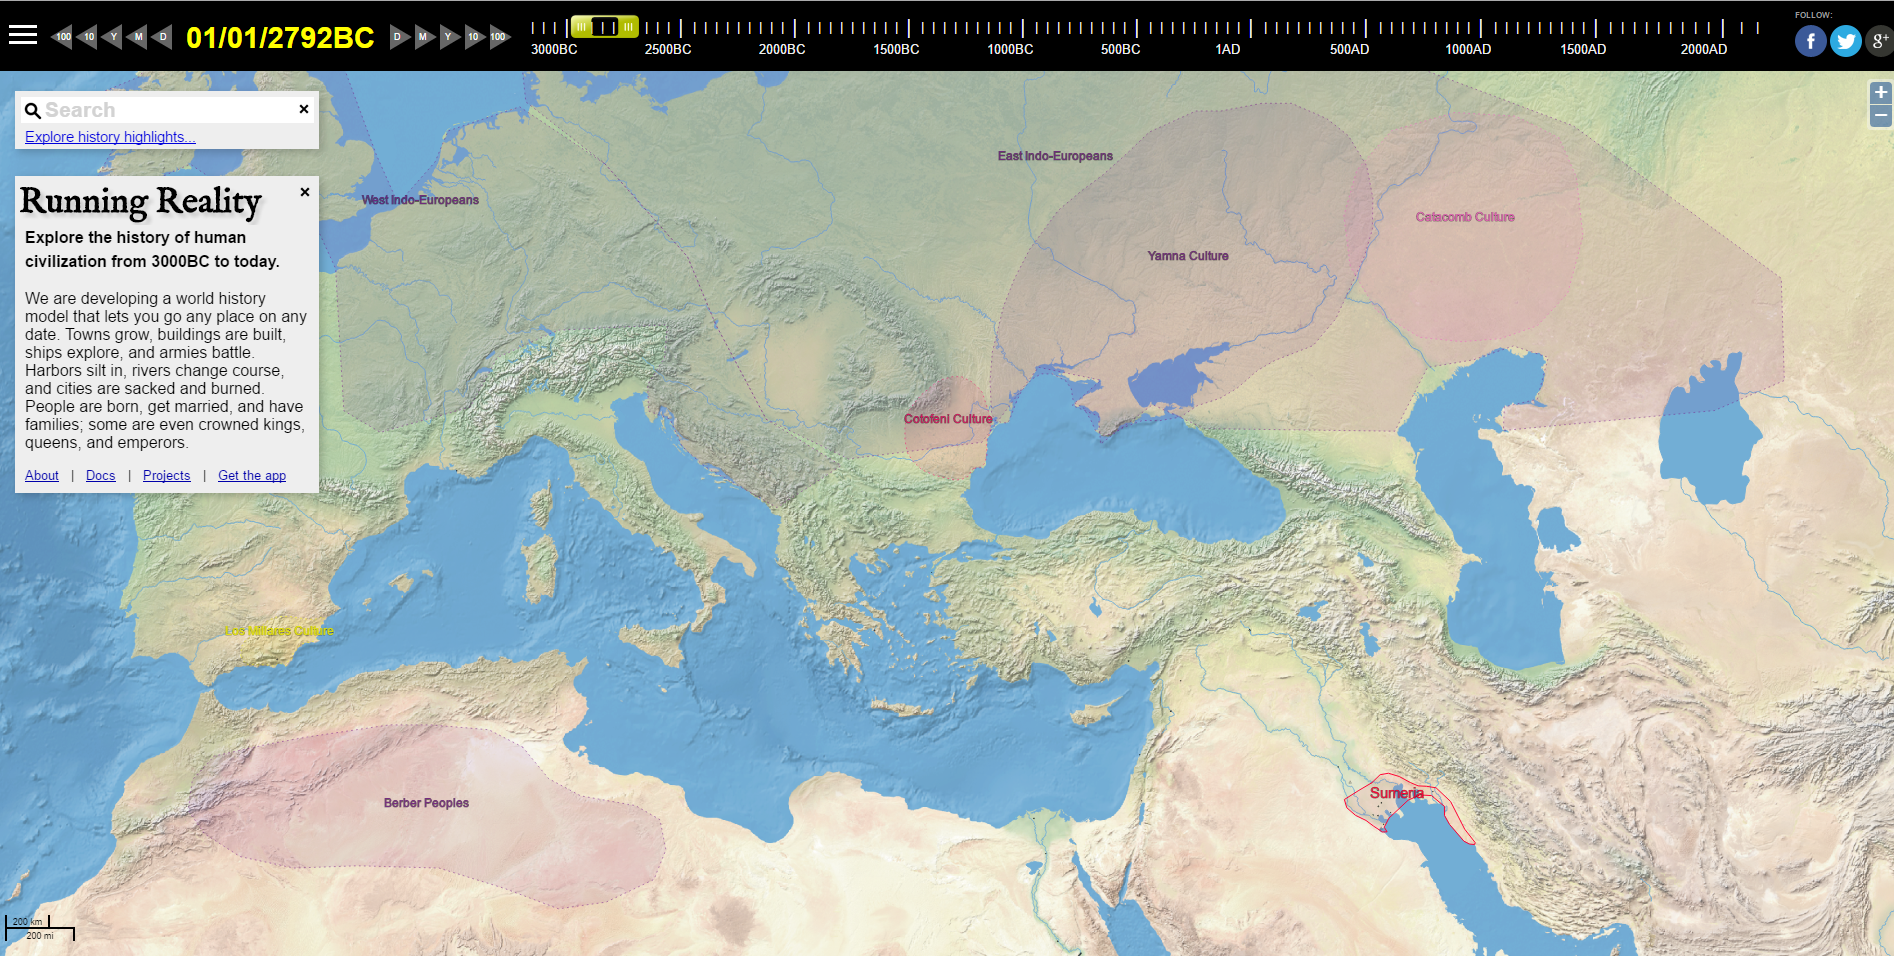Open the Twitter follow icon
1894x956 pixels.
coord(1845,41)
